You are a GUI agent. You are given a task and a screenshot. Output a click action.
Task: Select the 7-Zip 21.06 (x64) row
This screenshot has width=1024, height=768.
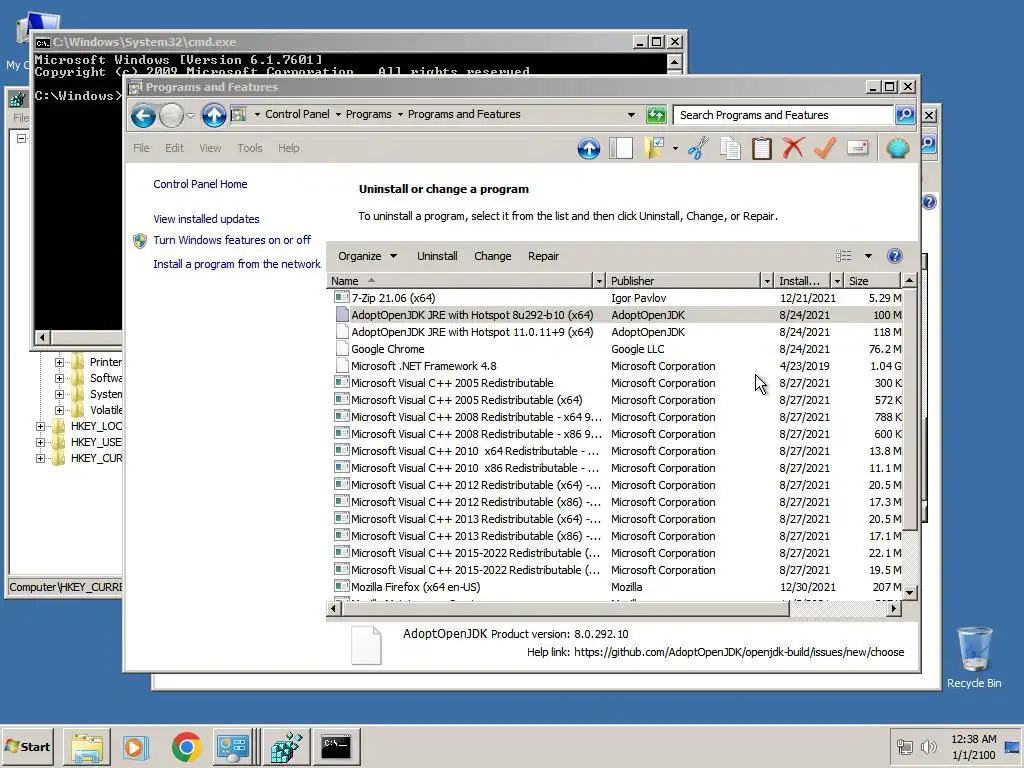(617, 298)
